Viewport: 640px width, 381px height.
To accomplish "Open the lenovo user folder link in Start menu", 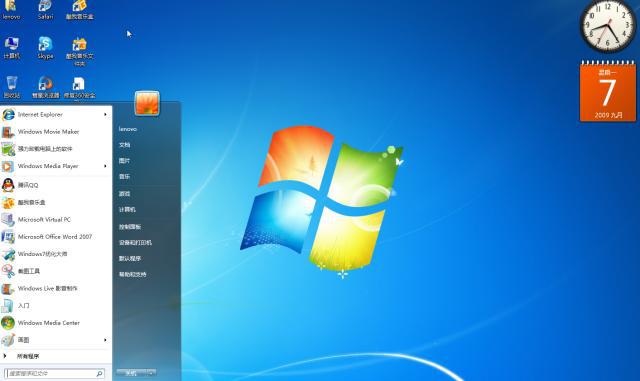I will (x=128, y=129).
